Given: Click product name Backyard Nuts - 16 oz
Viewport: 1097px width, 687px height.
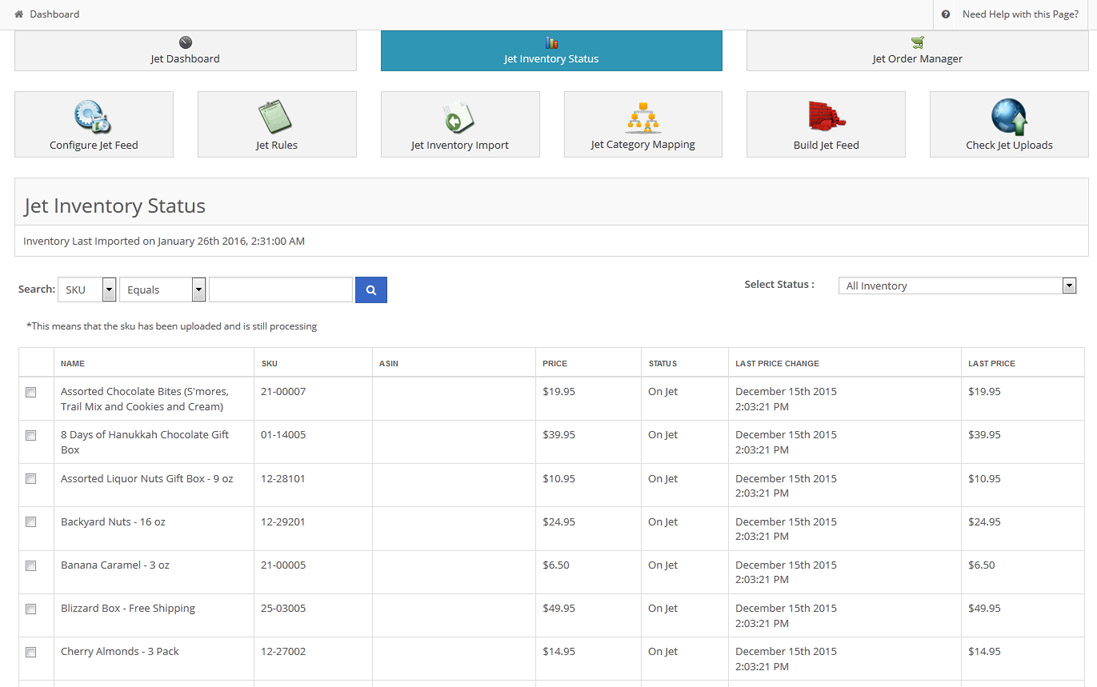Looking at the screenshot, I should [113, 522].
